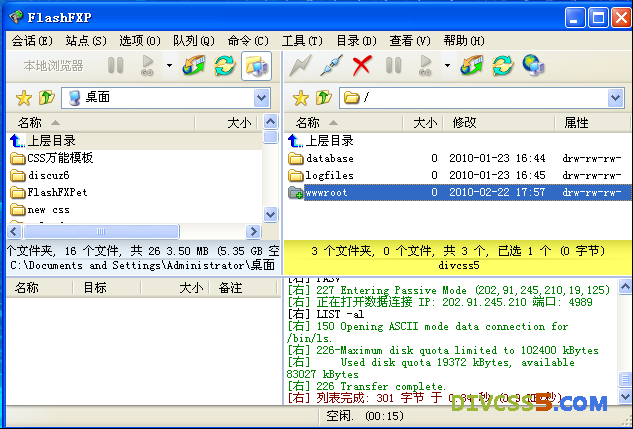Click the remote pane up-folder icon
This screenshot has width=633, height=429.
324,98
